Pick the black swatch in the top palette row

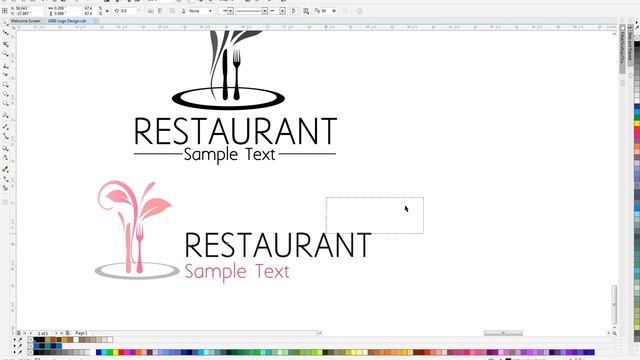pyautogui.click(x=36, y=339)
